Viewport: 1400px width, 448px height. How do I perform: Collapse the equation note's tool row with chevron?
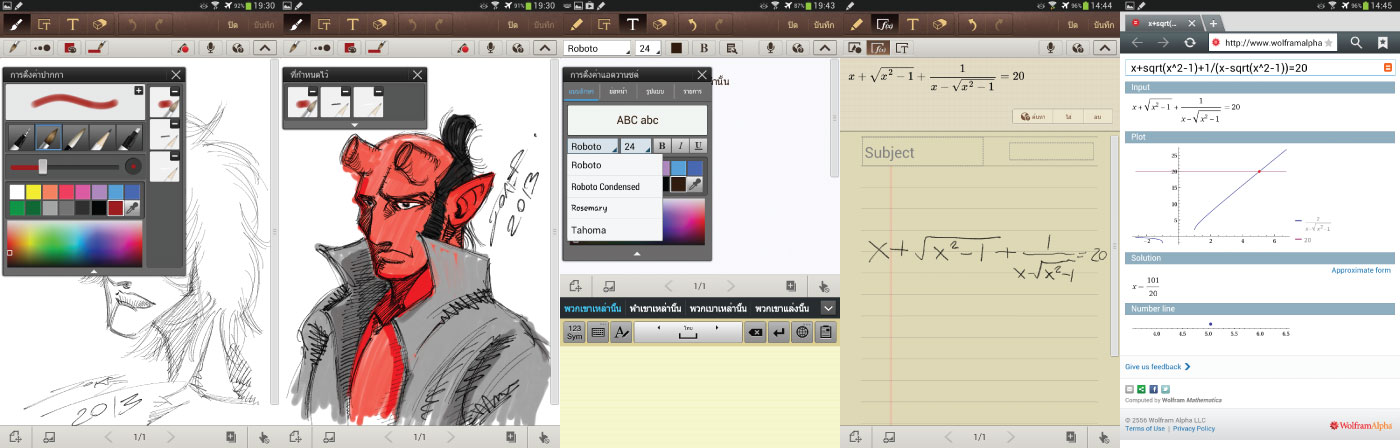(1104, 46)
